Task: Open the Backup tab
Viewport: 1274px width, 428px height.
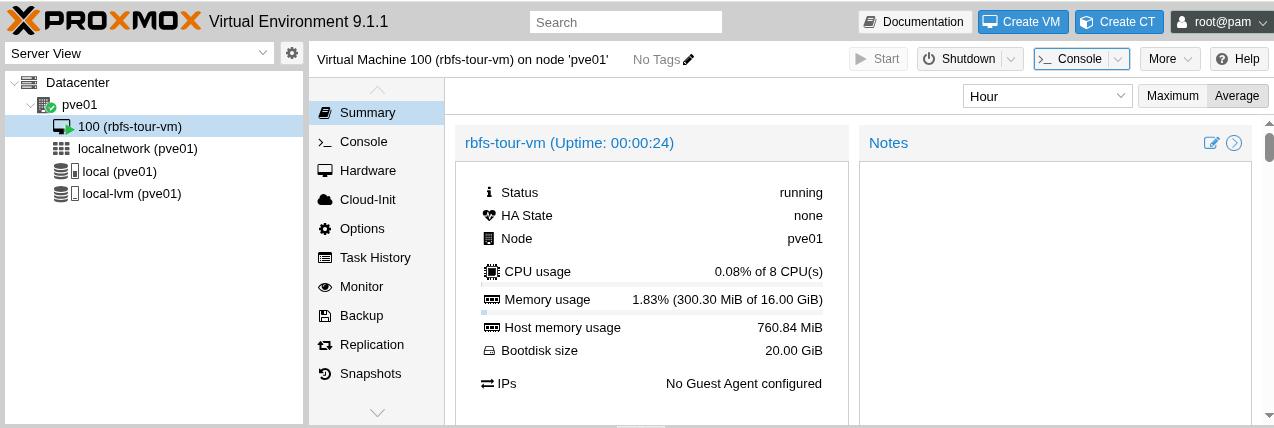Action: tap(377, 316)
